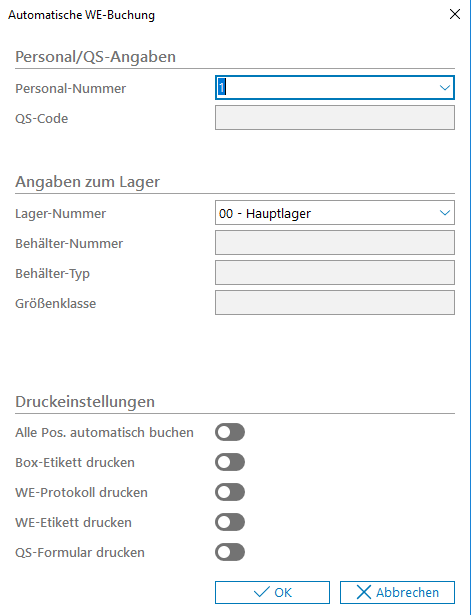Click the Druckeinstellungen section heading
Viewport: 471px width, 615px height.
[85, 402]
